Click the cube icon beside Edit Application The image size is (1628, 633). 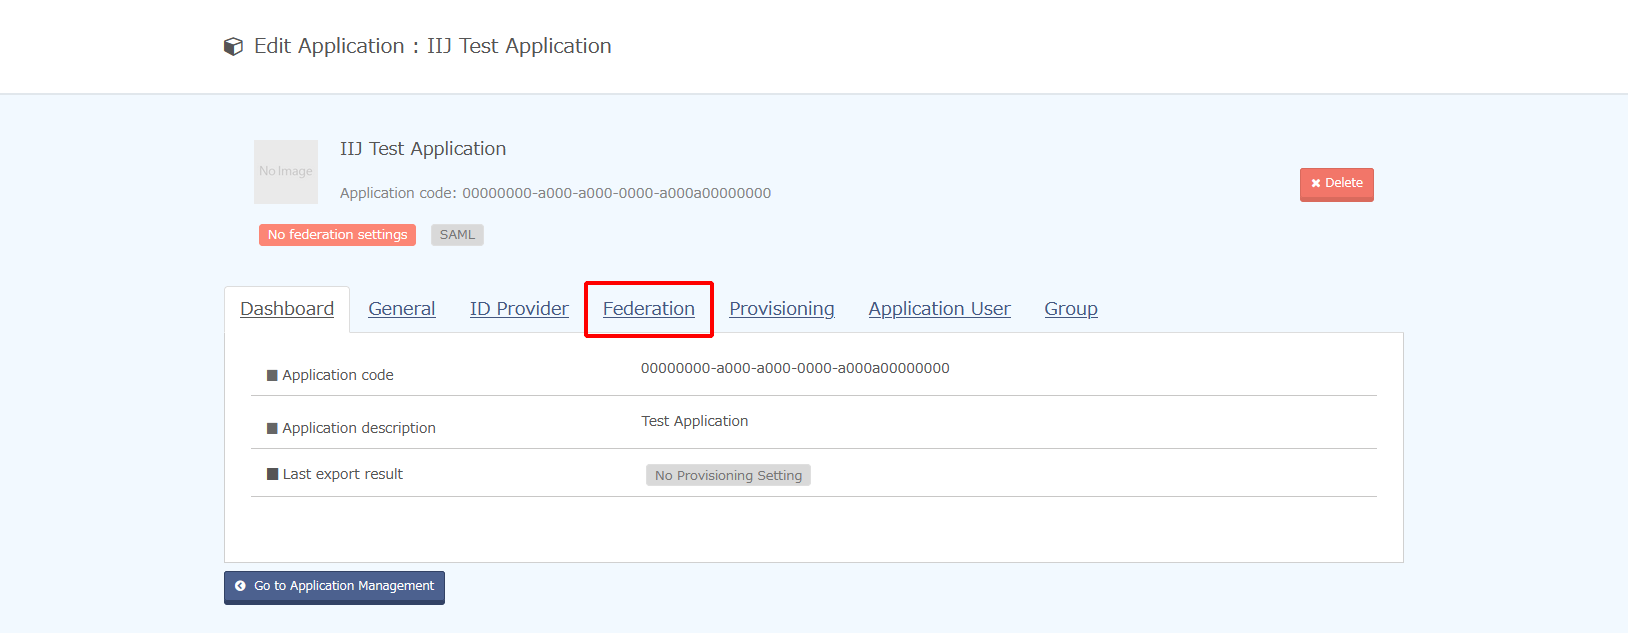click(x=233, y=47)
